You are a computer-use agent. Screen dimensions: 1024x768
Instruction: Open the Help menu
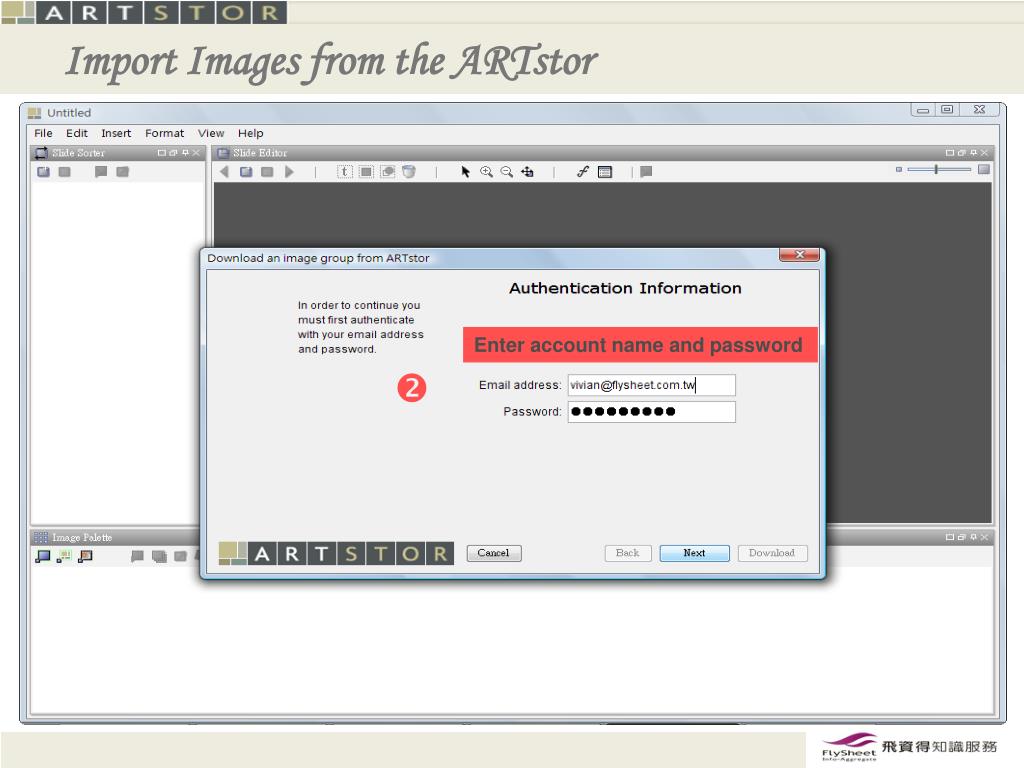(x=251, y=133)
